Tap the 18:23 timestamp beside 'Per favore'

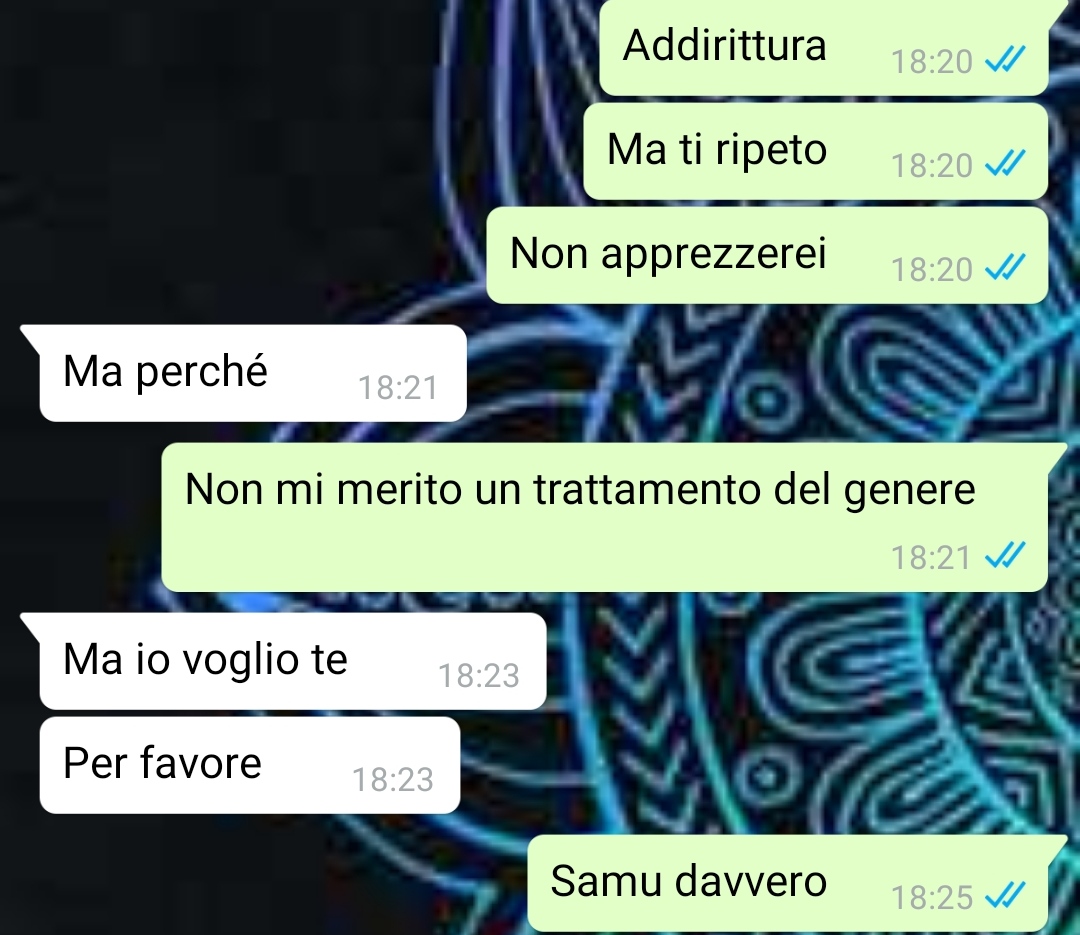point(393,780)
